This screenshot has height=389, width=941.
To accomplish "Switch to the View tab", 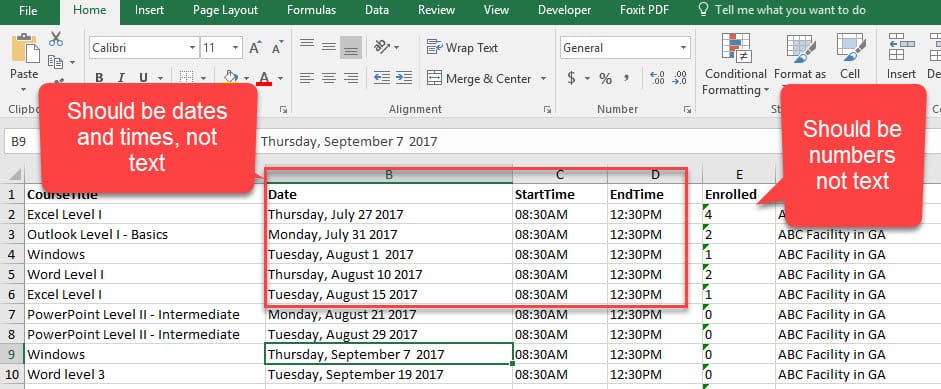I will (x=496, y=10).
